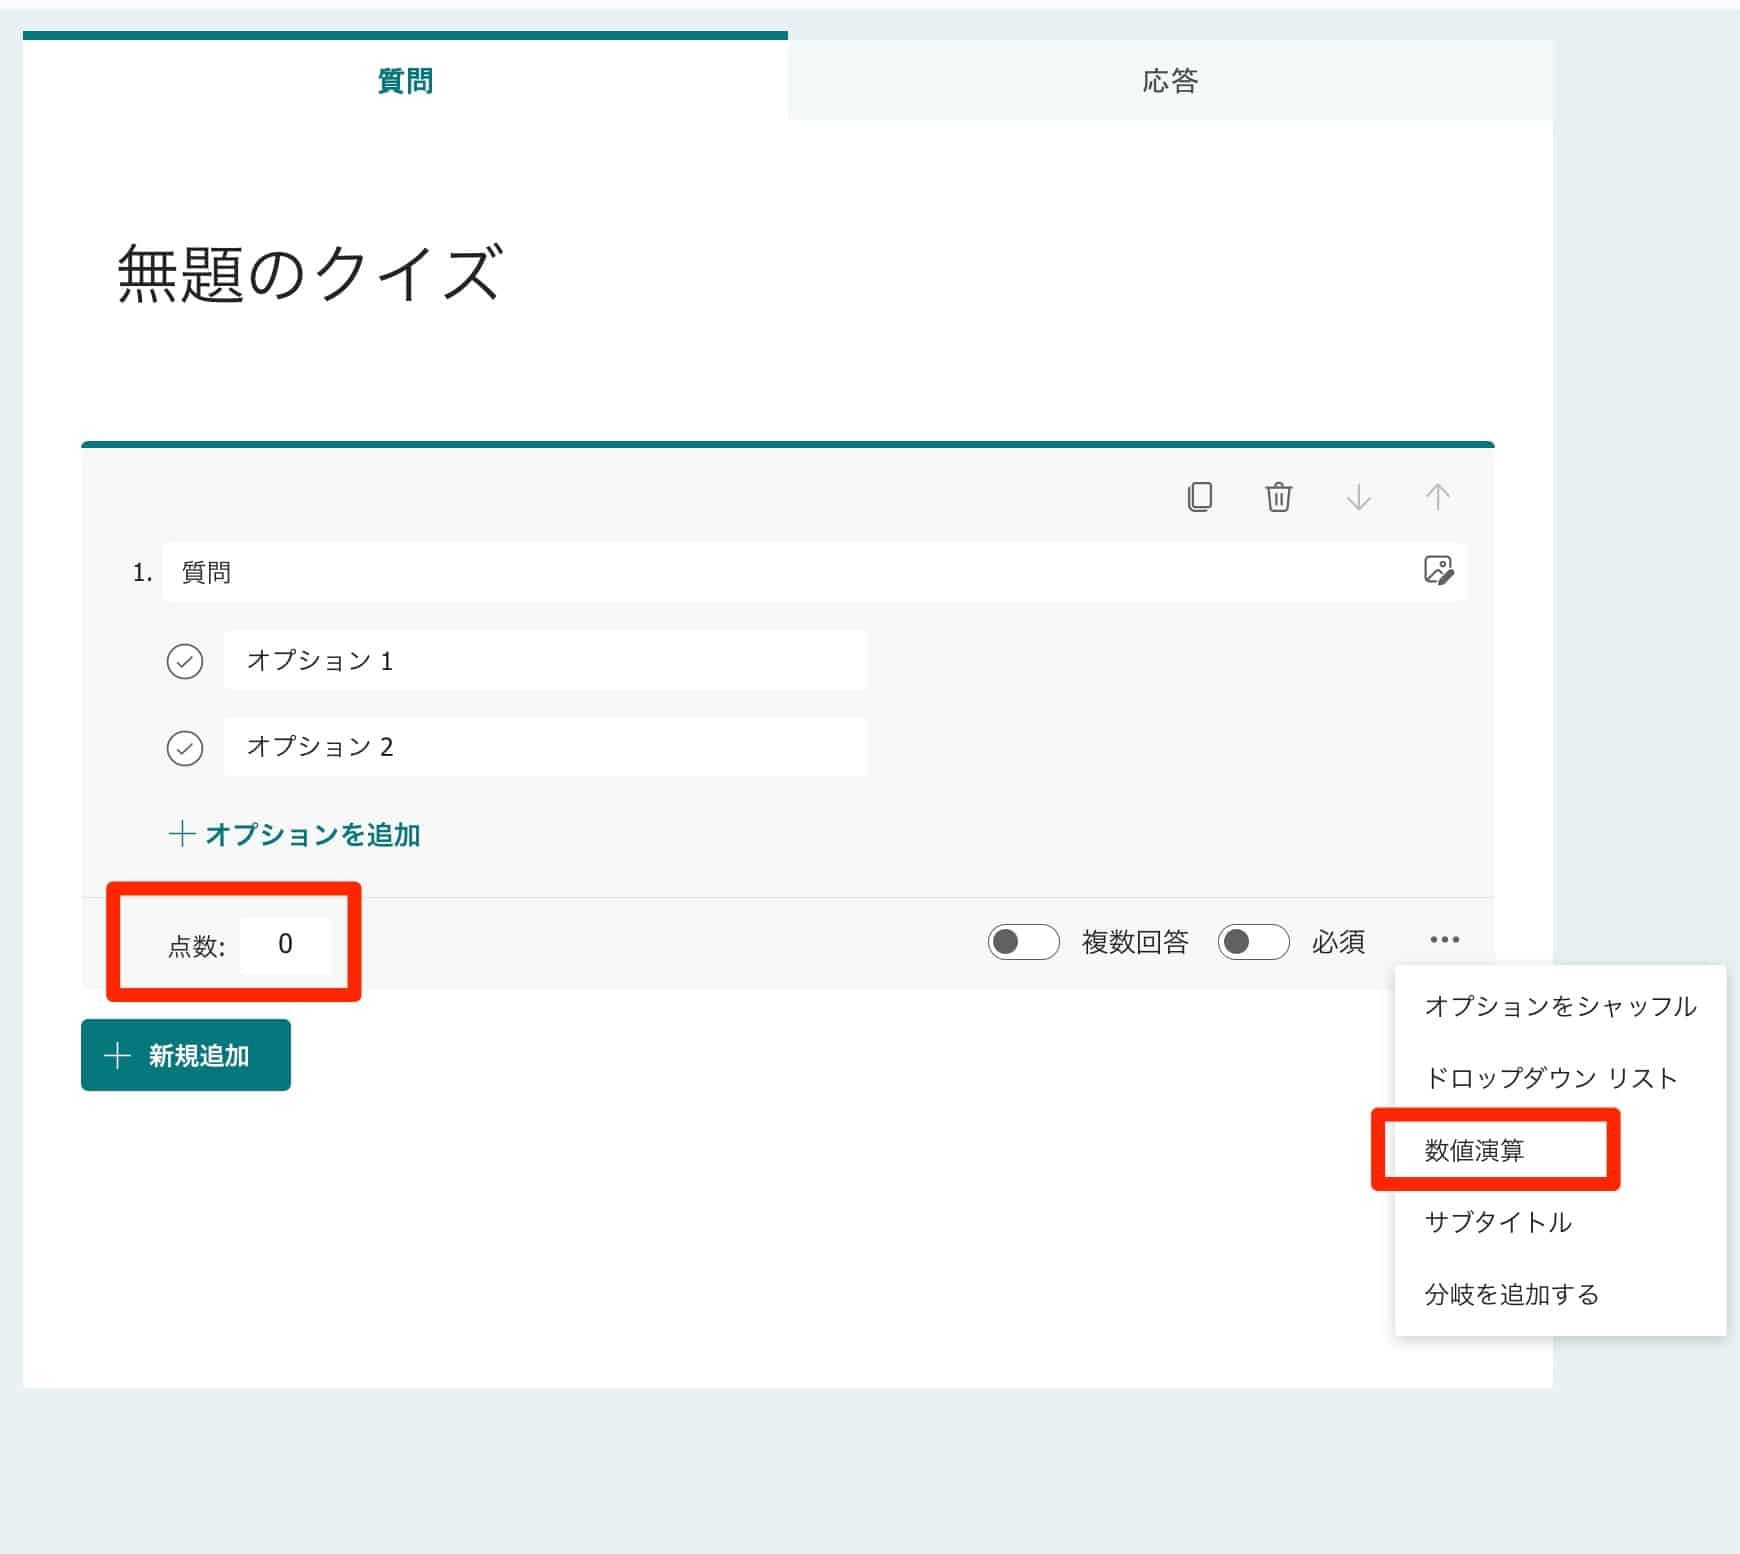Move the question down with the down arrow

[x=1358, y=496]
